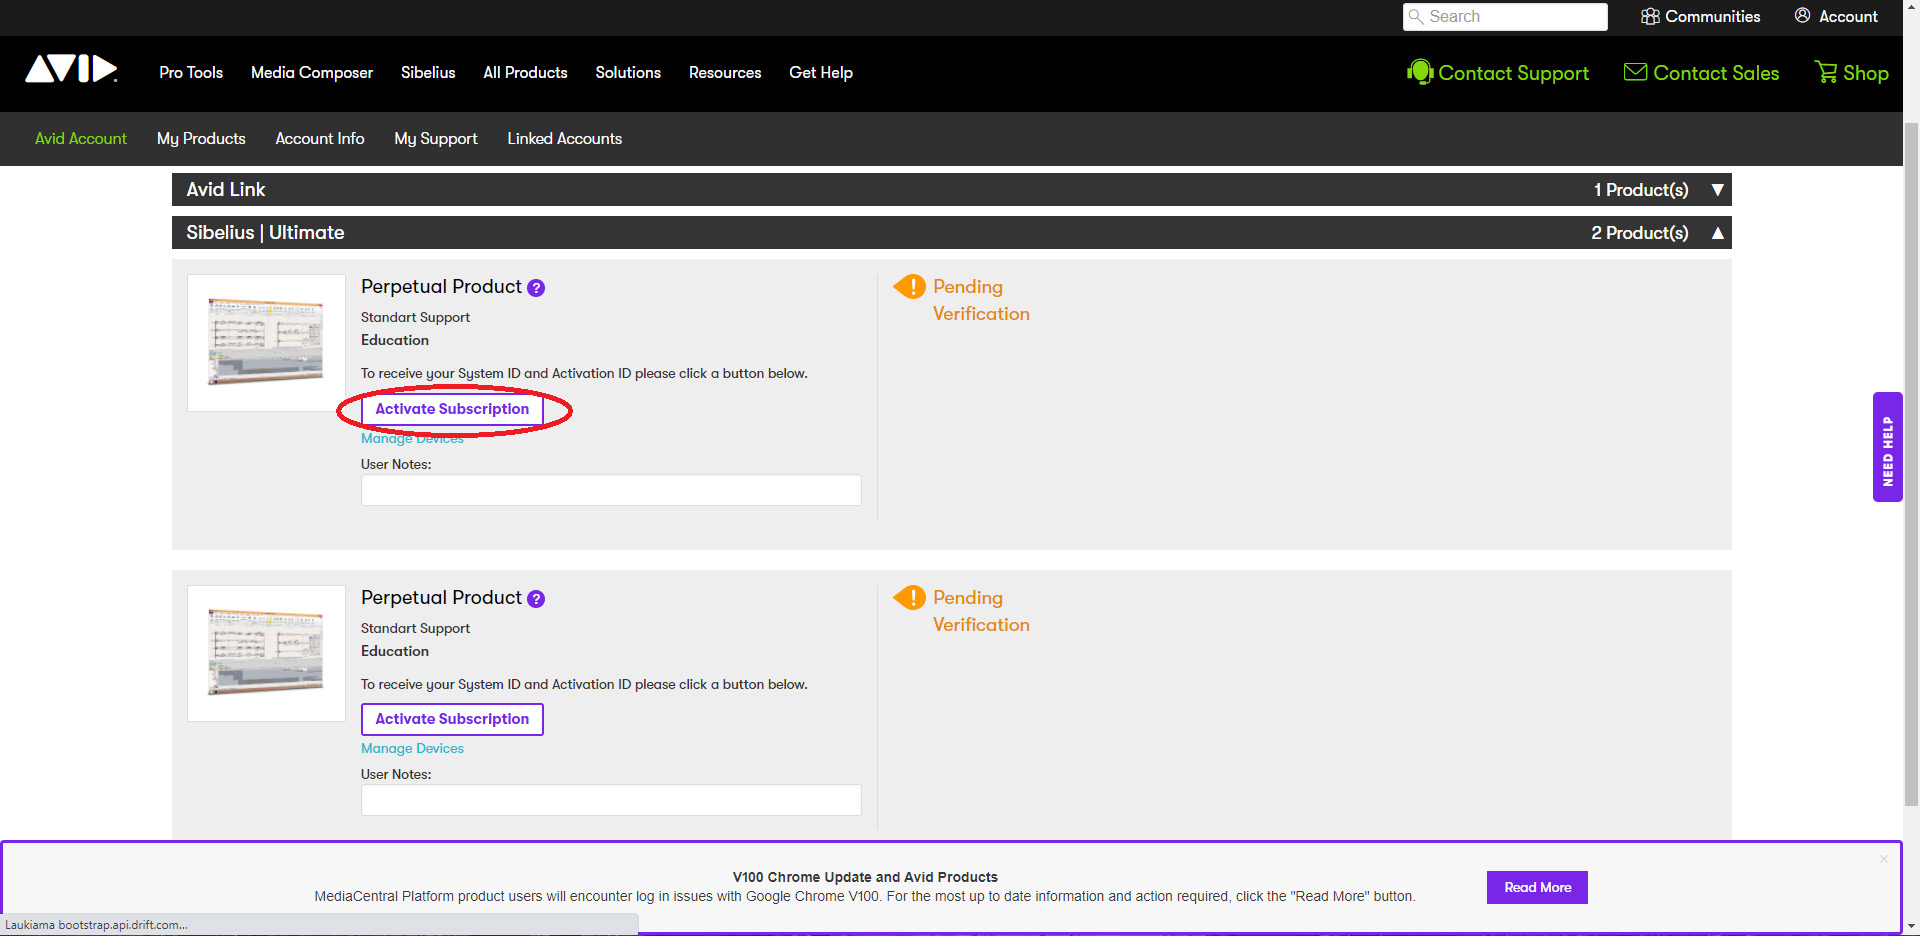Go to the Account Info tab
This screenshot has width=1920, height=936.
coord(320,139)
